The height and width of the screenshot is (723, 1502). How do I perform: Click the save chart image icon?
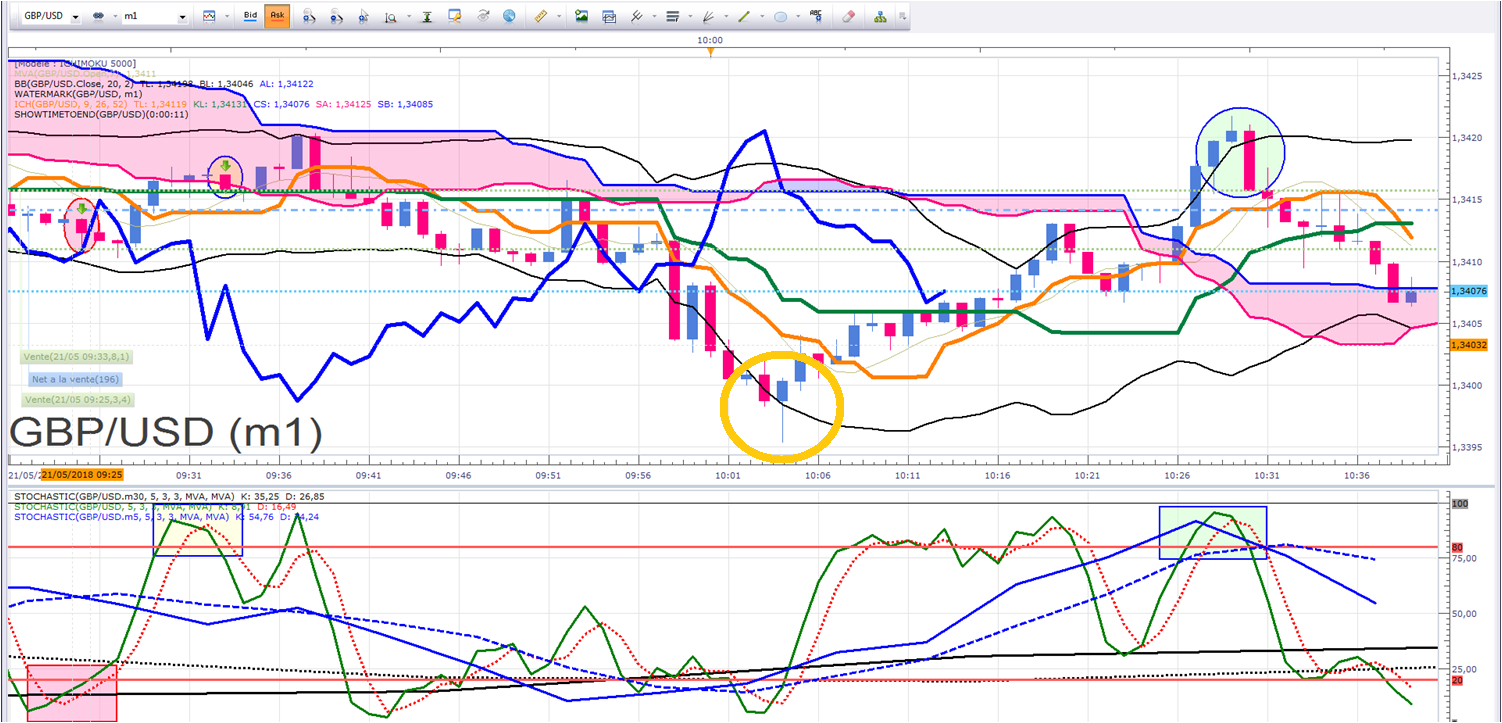click(581, 17)
